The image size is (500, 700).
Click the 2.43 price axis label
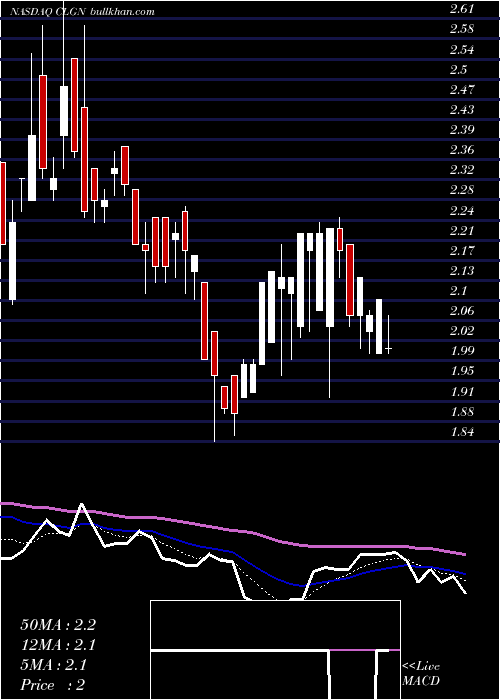(461, 110)
